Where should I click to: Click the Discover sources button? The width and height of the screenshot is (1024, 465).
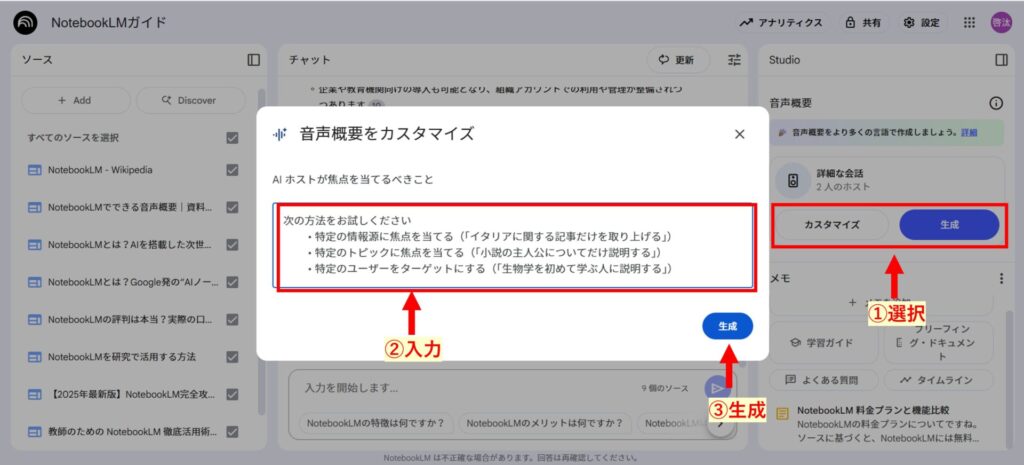[x=190, y=101]
